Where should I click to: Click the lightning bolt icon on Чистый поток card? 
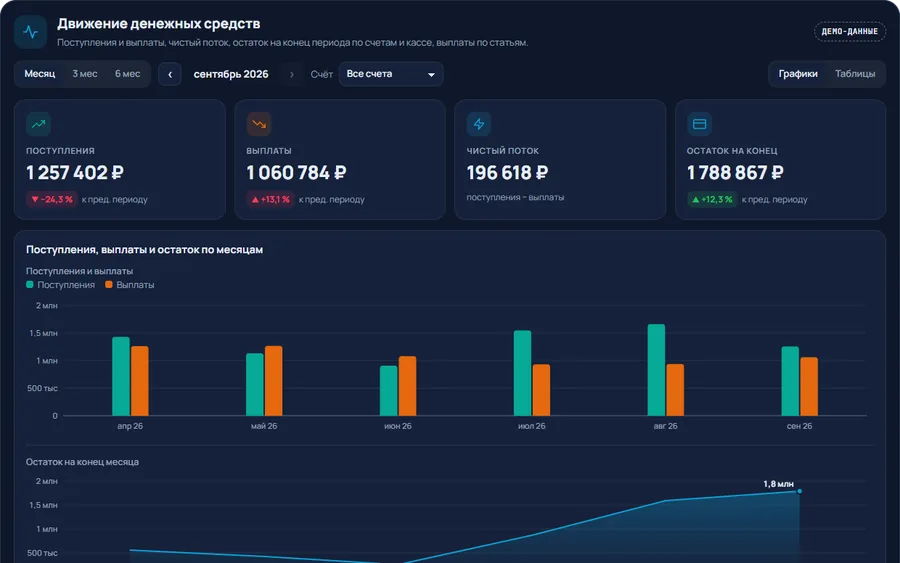coord(479,124)
